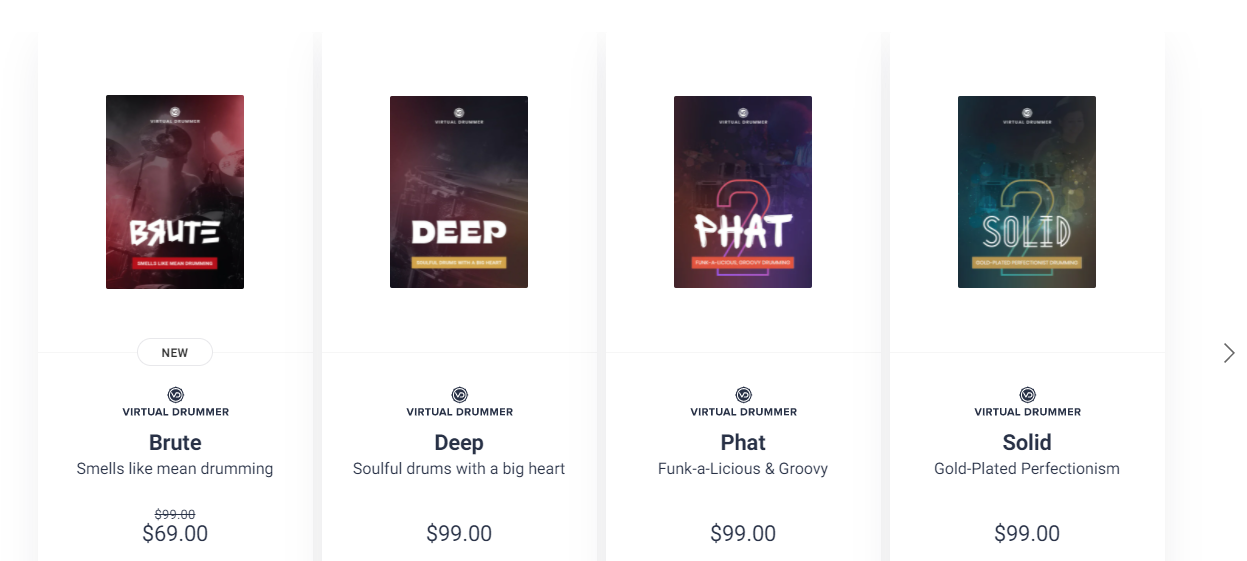Click the $99.00 price under Deep
This screenshot has height=561, width=1247.
click(x=459, y=534)
